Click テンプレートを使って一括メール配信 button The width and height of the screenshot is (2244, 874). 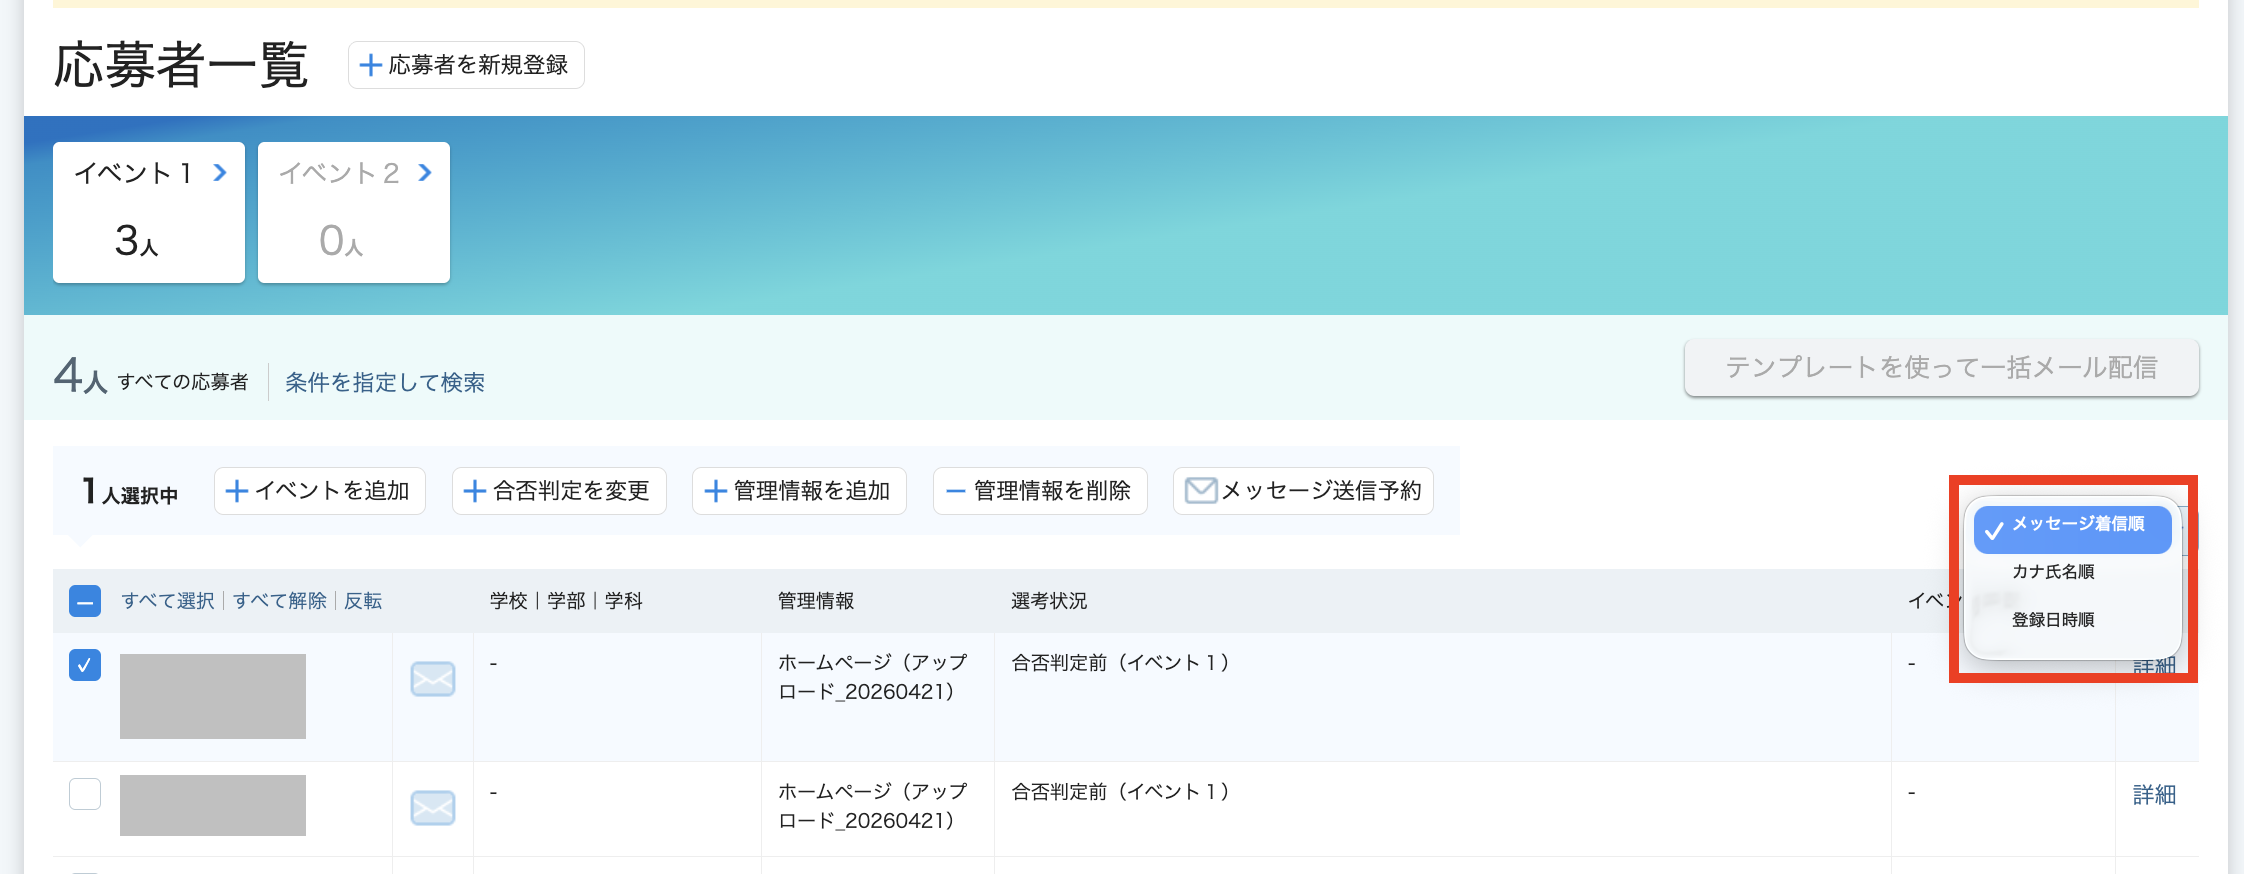point(1941,367)
